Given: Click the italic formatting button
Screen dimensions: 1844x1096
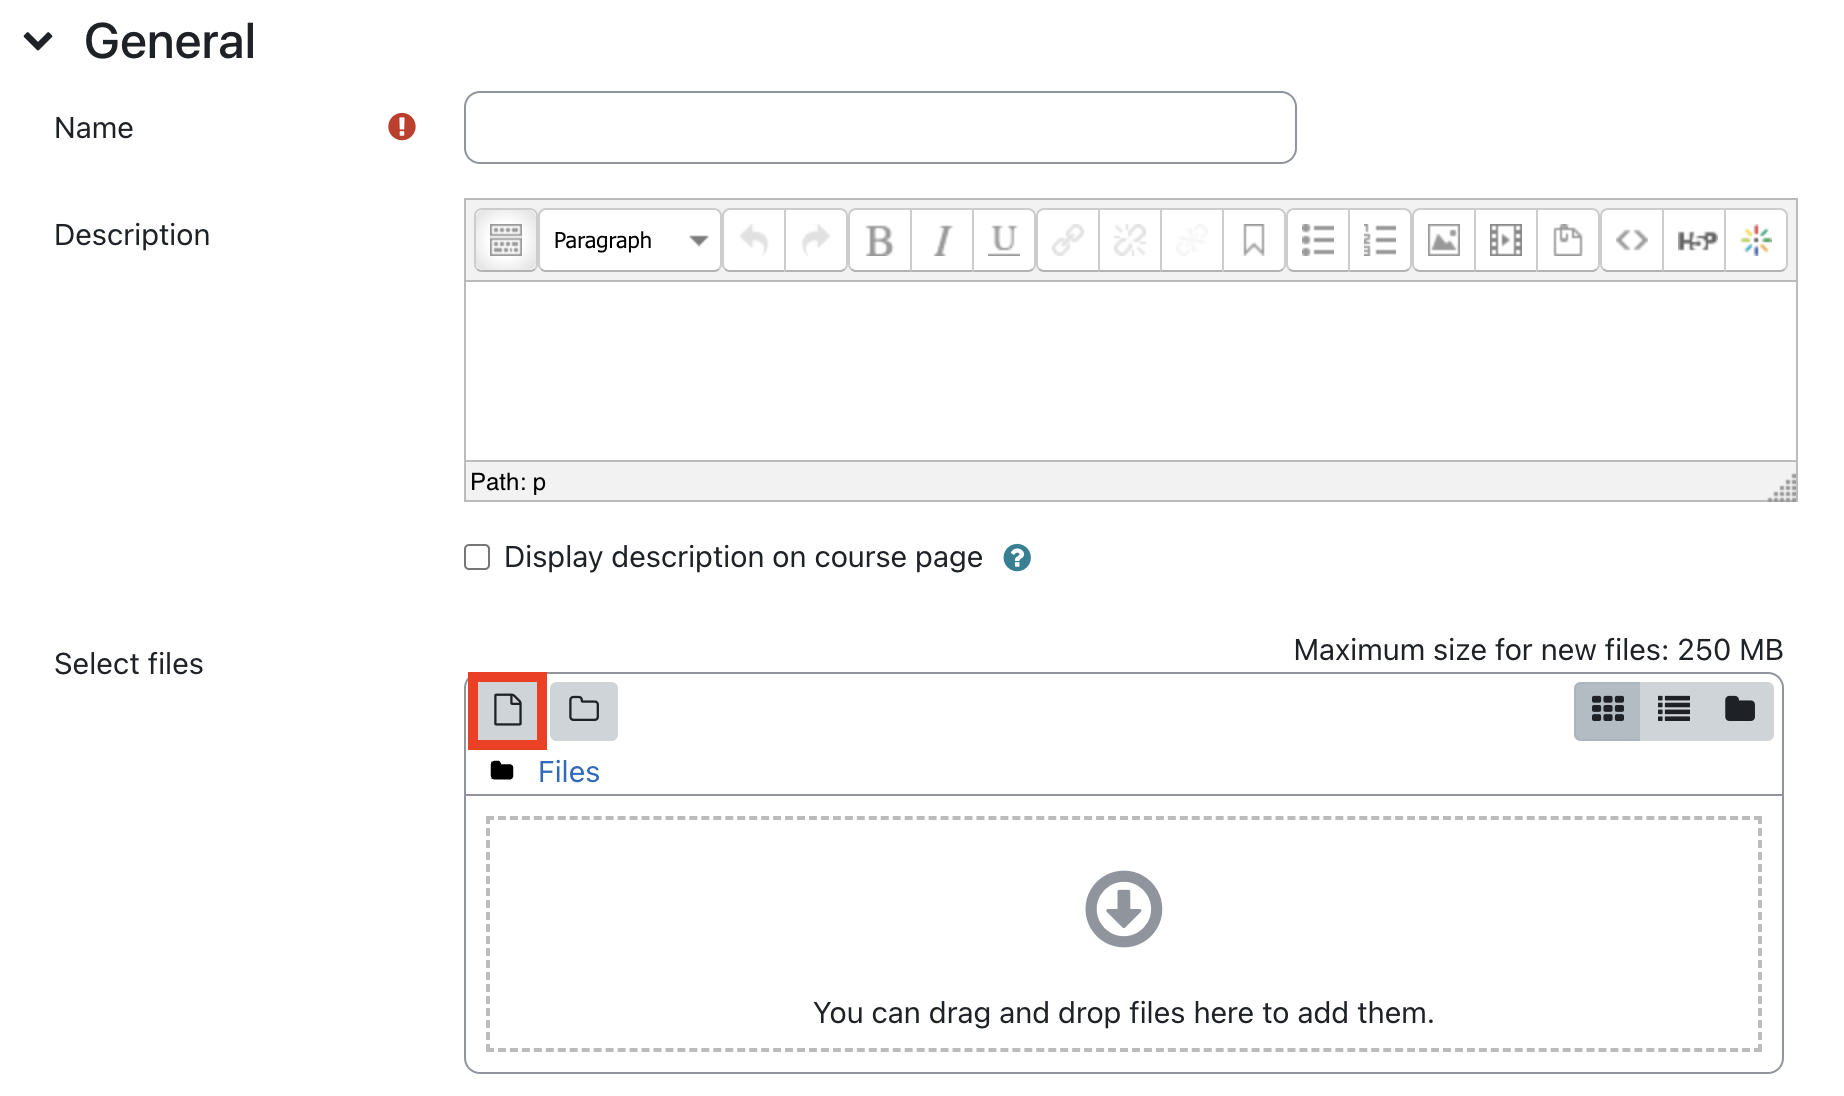Looking at the screenshot, I should point(941,240).
